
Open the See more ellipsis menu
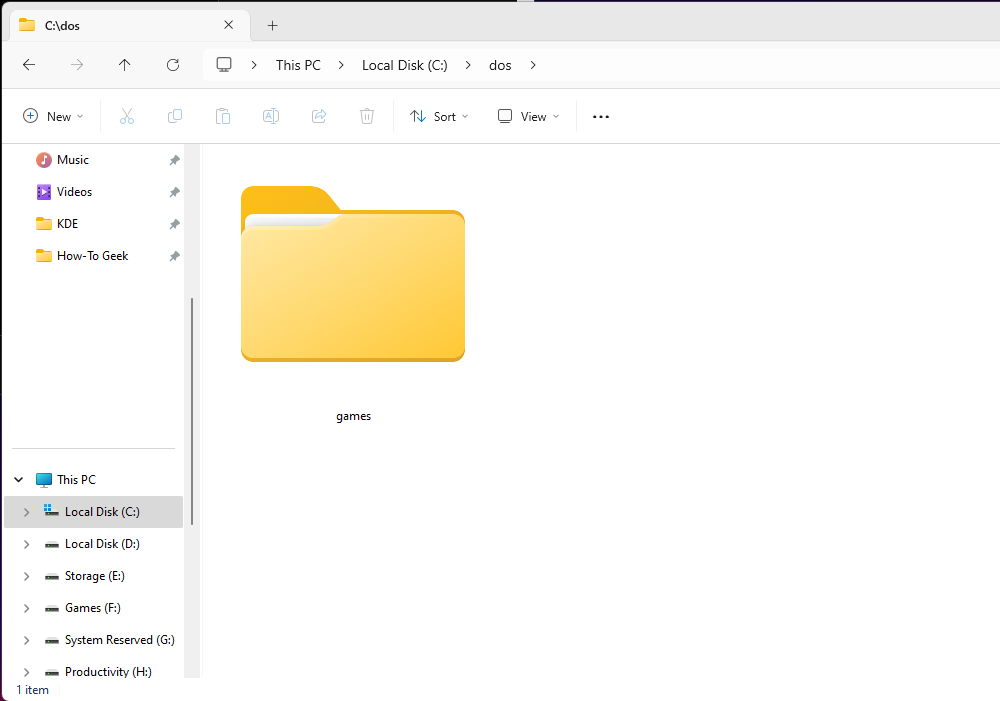[x=601, y=117]
